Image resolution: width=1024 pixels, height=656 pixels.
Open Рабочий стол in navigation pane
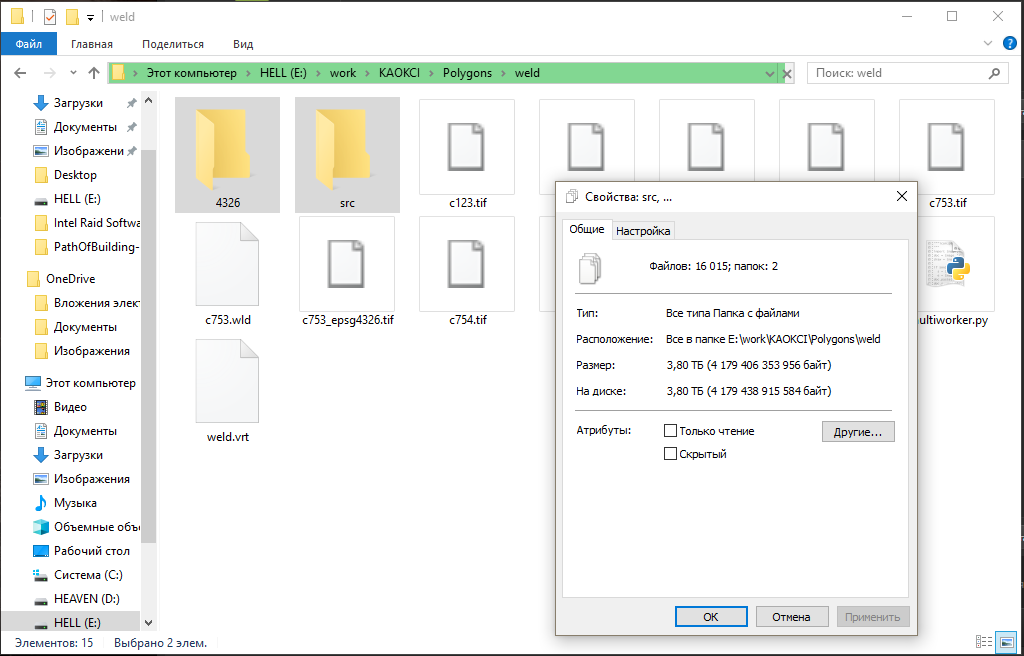[x=91, y=551]
